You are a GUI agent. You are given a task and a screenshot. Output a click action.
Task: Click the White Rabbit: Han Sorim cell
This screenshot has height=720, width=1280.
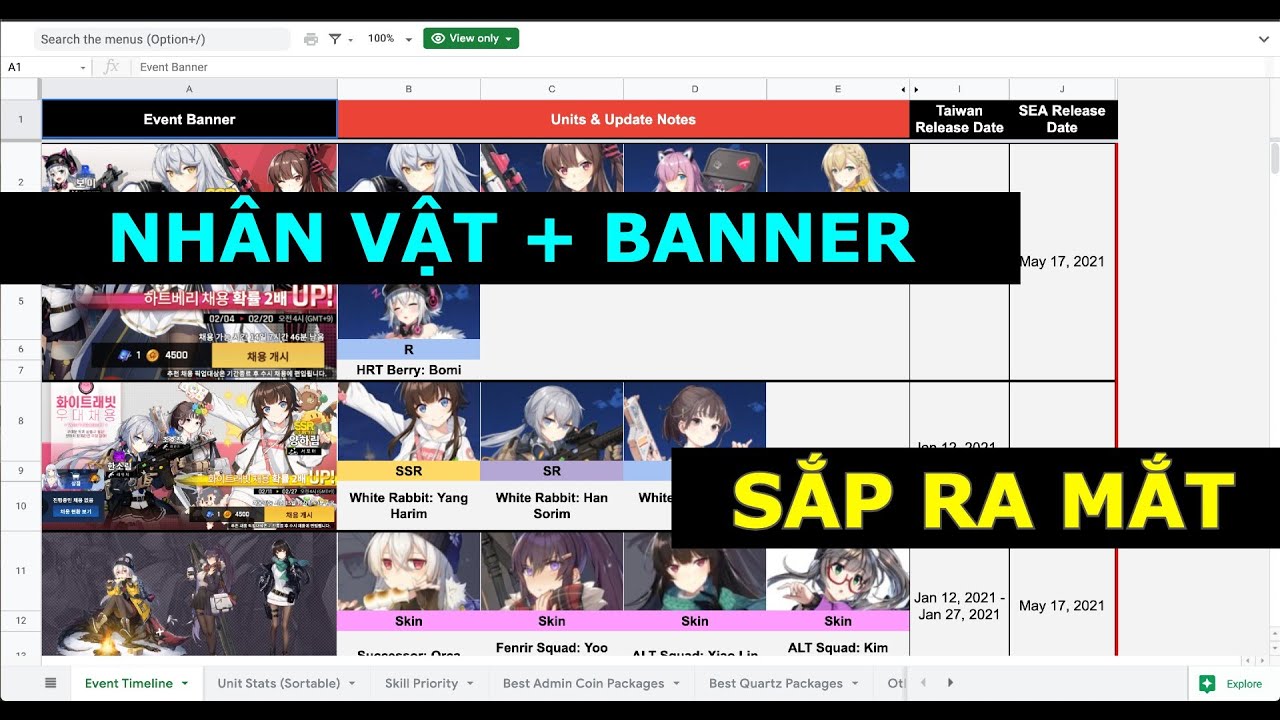552,506
